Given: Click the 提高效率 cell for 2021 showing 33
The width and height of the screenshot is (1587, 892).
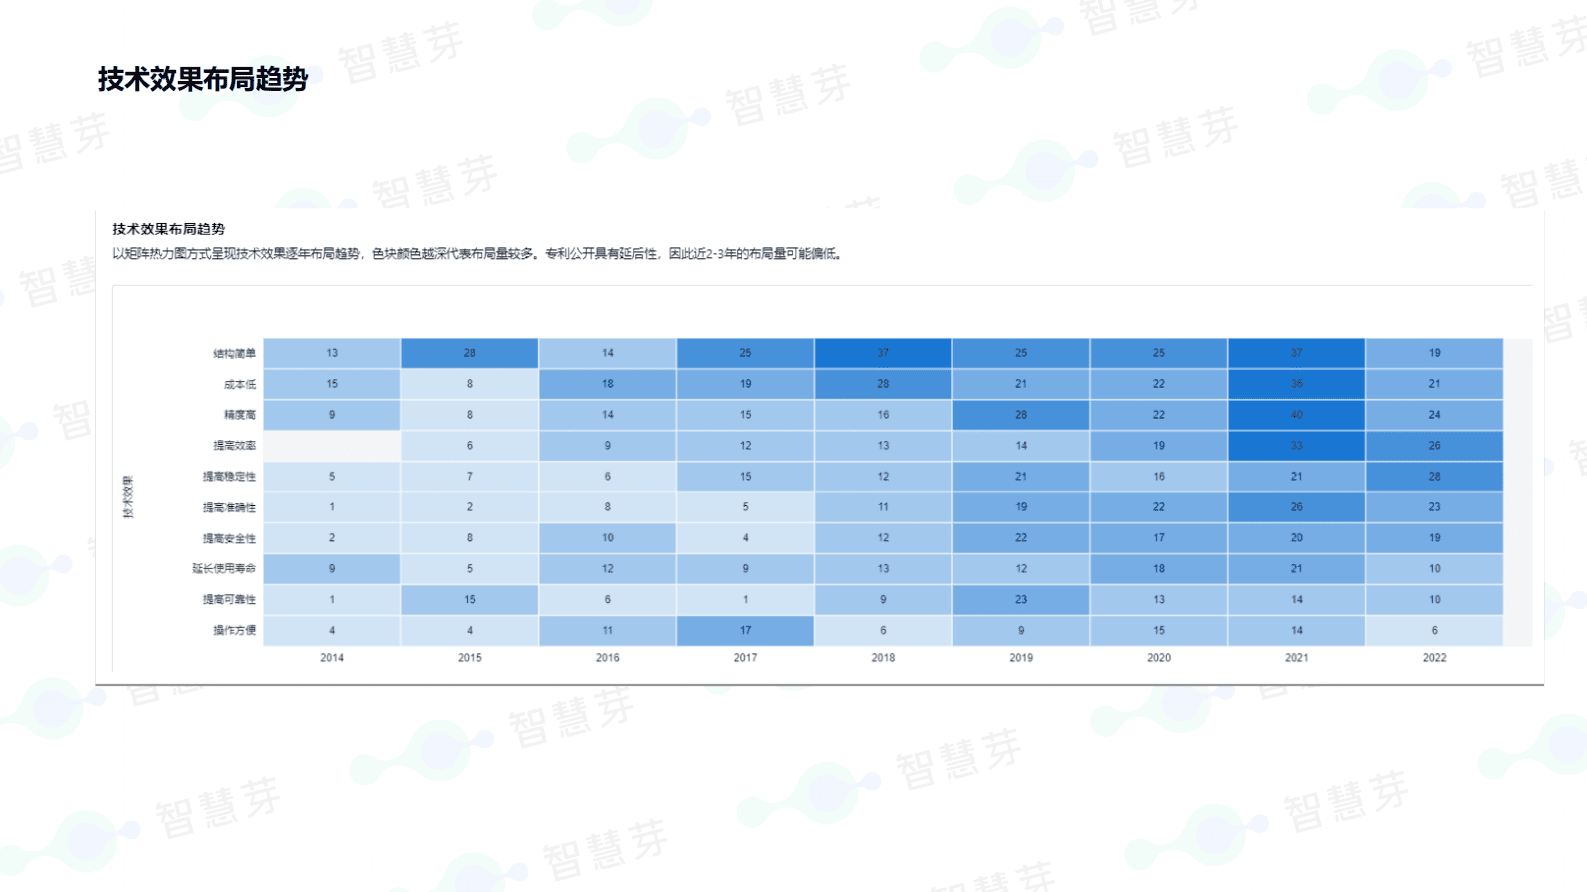Looking at the screenshot, I should [x=1296, y=446].
